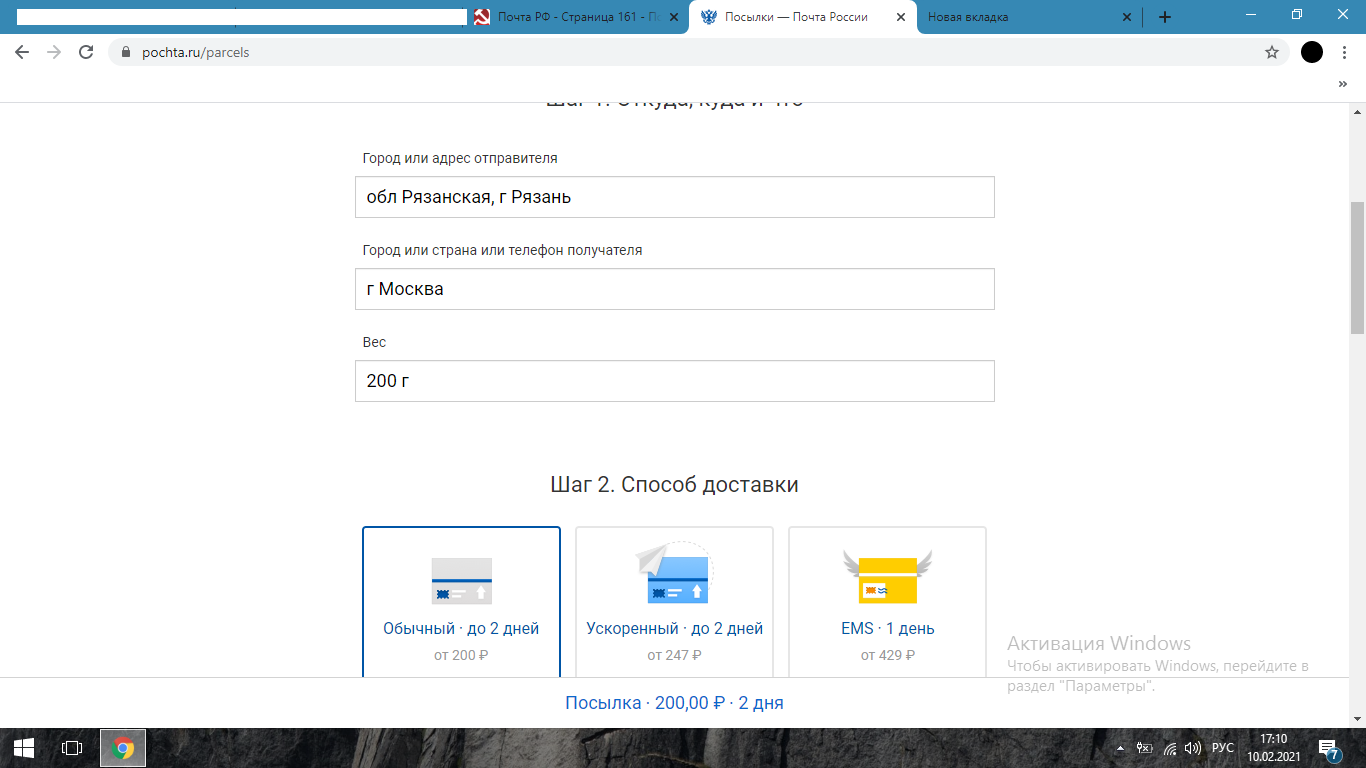Close the Почта РФ - Страница 161 tab

pyautogui.click(x=674, y=17)
